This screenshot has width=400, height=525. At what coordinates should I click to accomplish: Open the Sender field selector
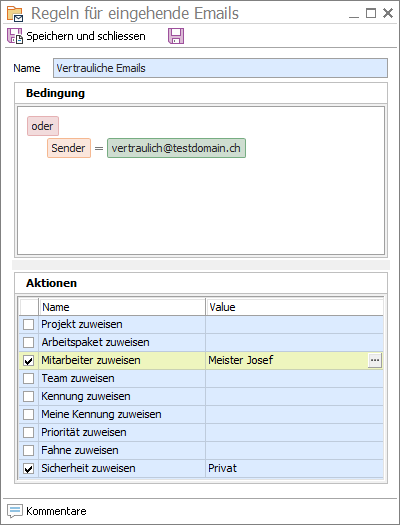point(69,148)
